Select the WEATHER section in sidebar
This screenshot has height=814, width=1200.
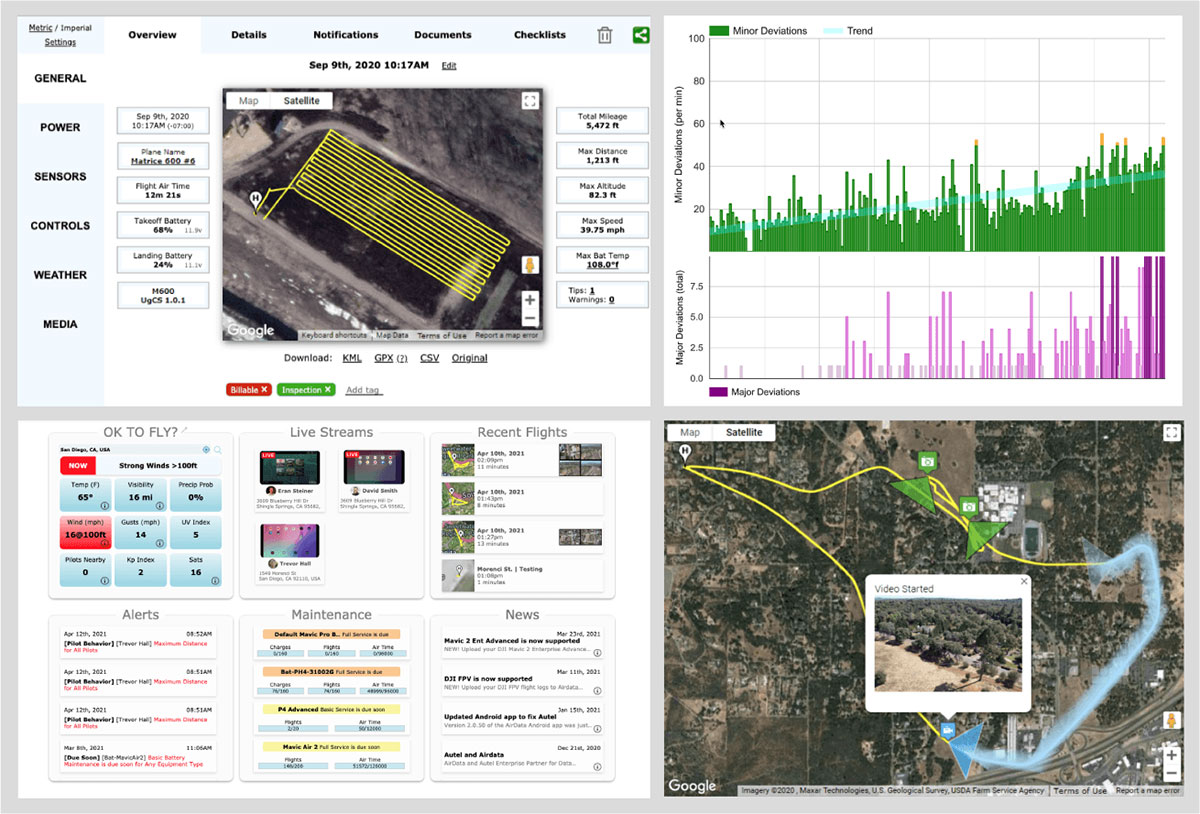tap(60, 275)
